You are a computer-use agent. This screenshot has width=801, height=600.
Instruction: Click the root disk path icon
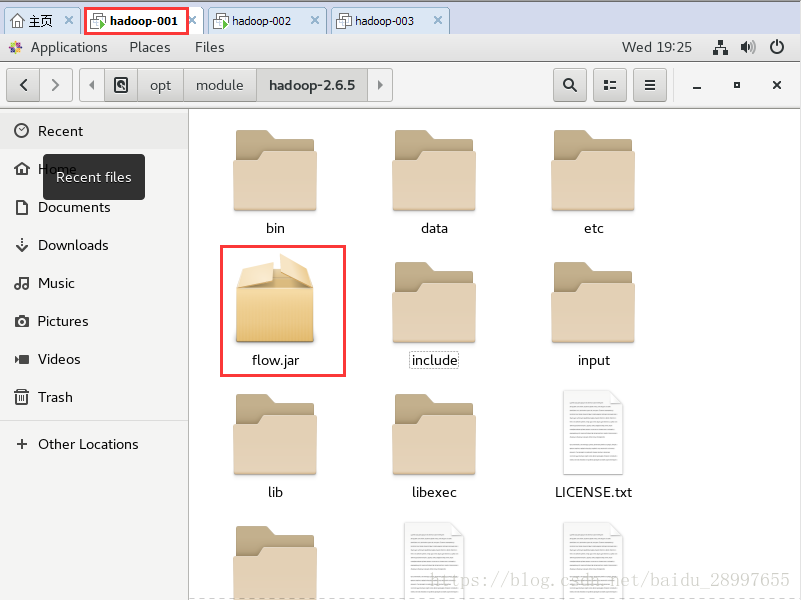pos(121,85)
